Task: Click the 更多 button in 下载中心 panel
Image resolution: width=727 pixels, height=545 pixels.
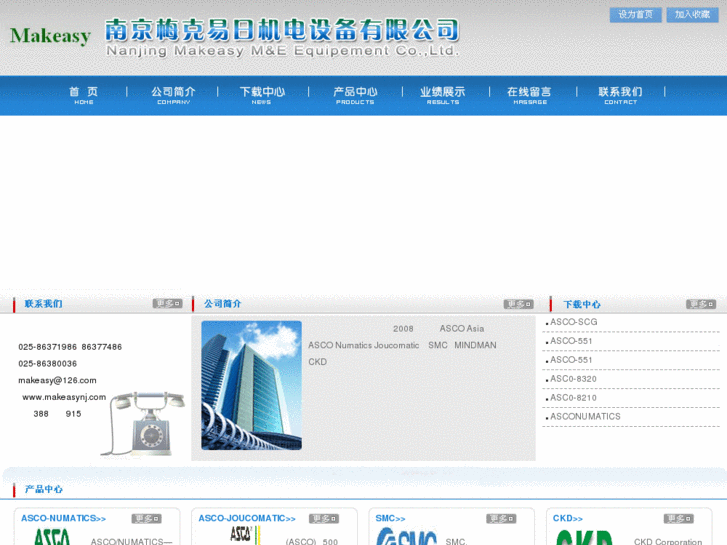Action: tap(701, 304)
